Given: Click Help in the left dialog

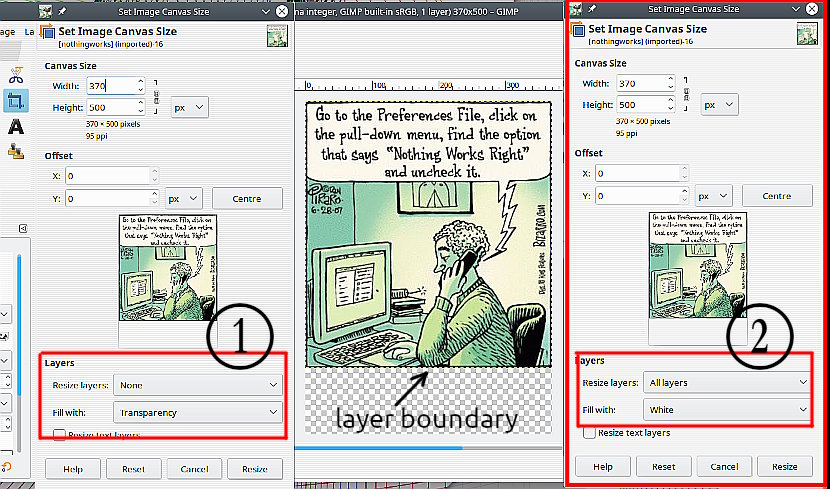Looking at the screenshot, I should point(73,469).
